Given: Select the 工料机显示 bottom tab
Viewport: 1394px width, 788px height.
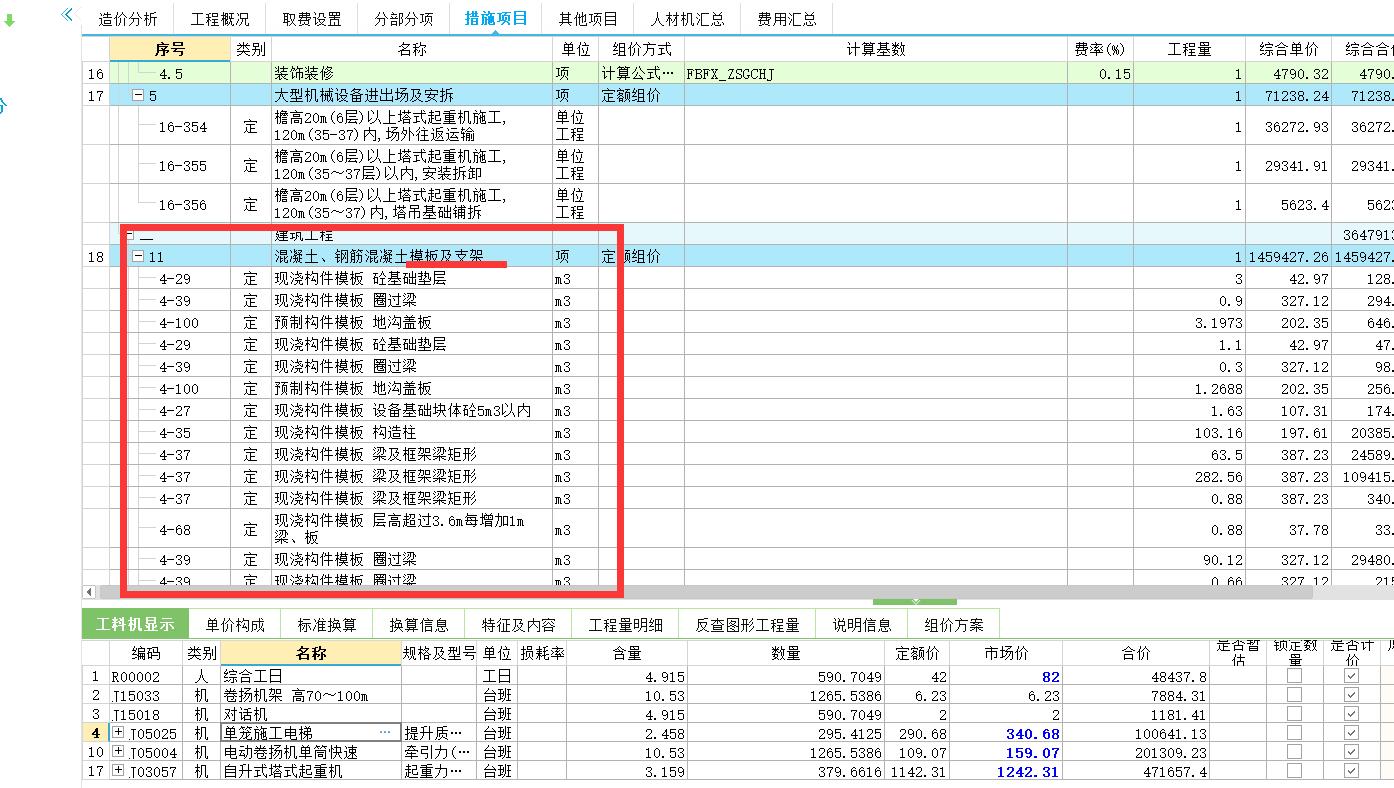Looking at the screenshot, I should (135, 624).
